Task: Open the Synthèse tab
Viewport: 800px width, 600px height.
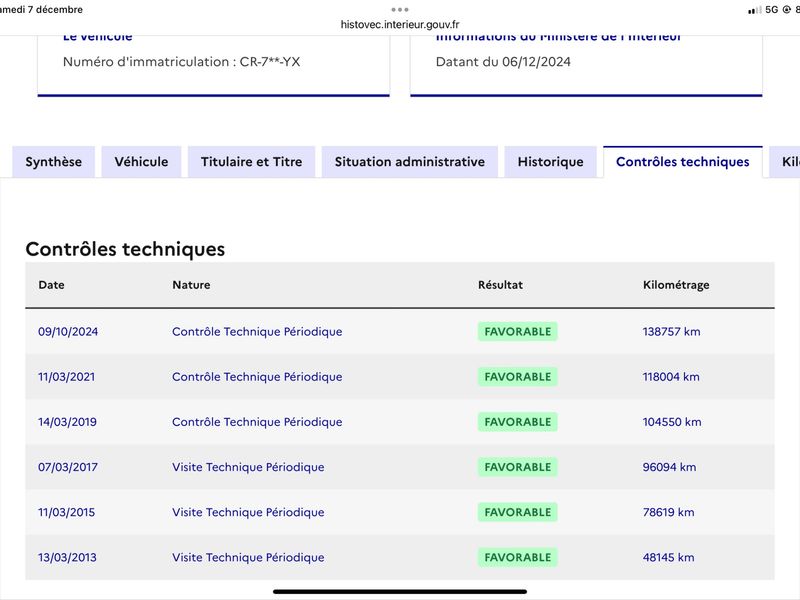Action: tap(54, 162)
